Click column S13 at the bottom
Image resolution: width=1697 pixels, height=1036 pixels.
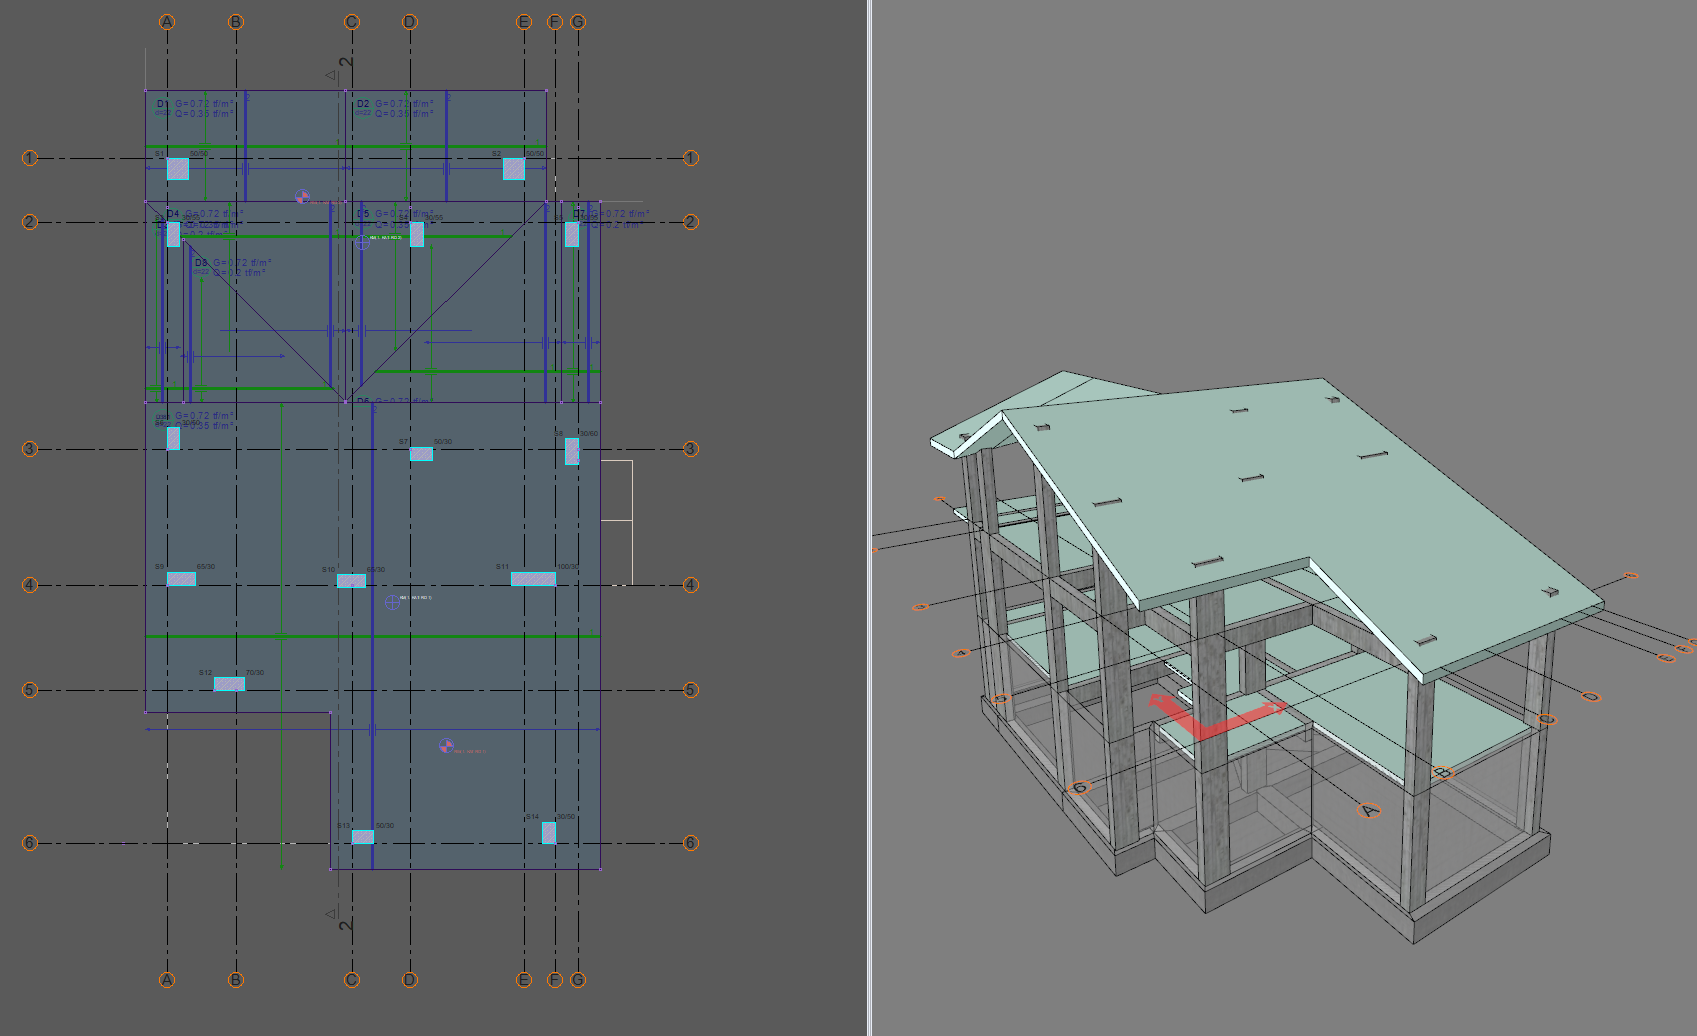(363, 837)
